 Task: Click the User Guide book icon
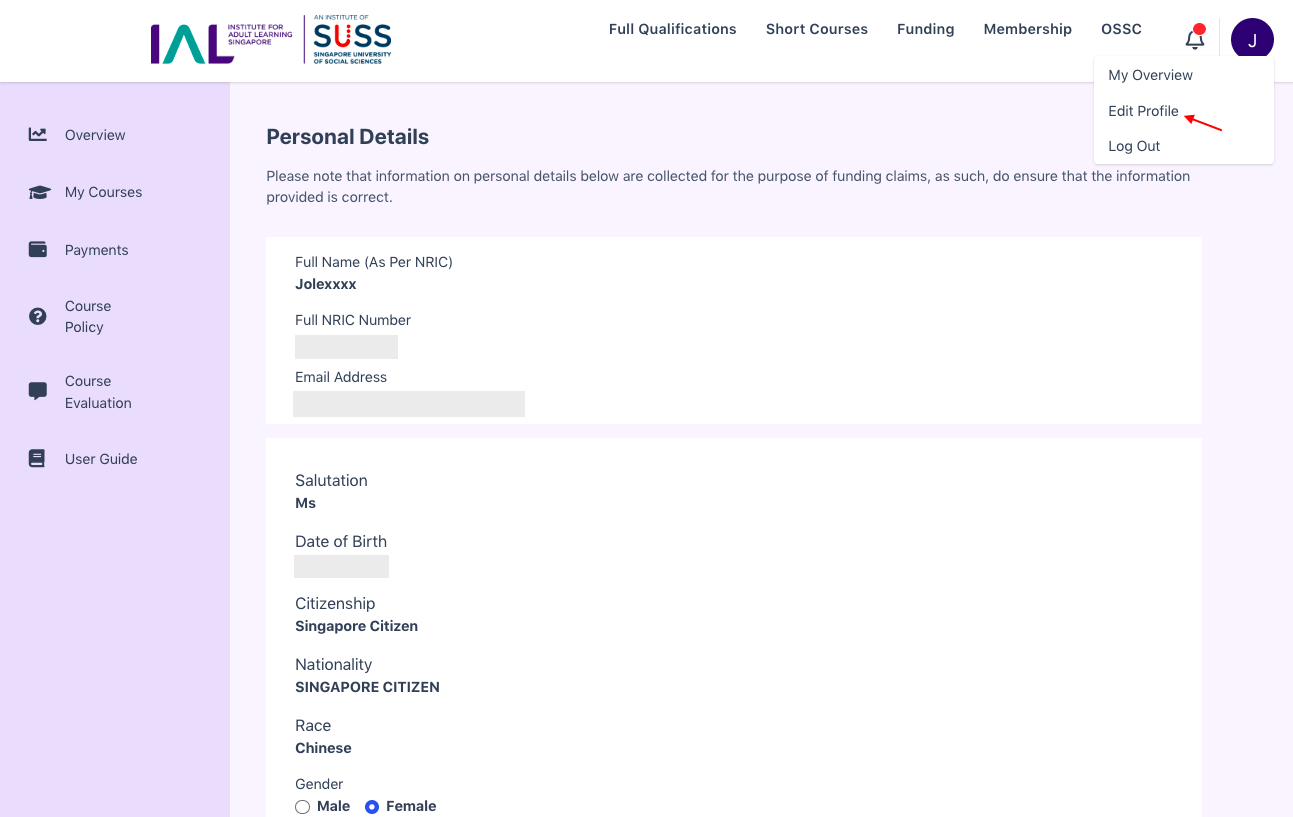pyautogui.click(x=37, y=459)
